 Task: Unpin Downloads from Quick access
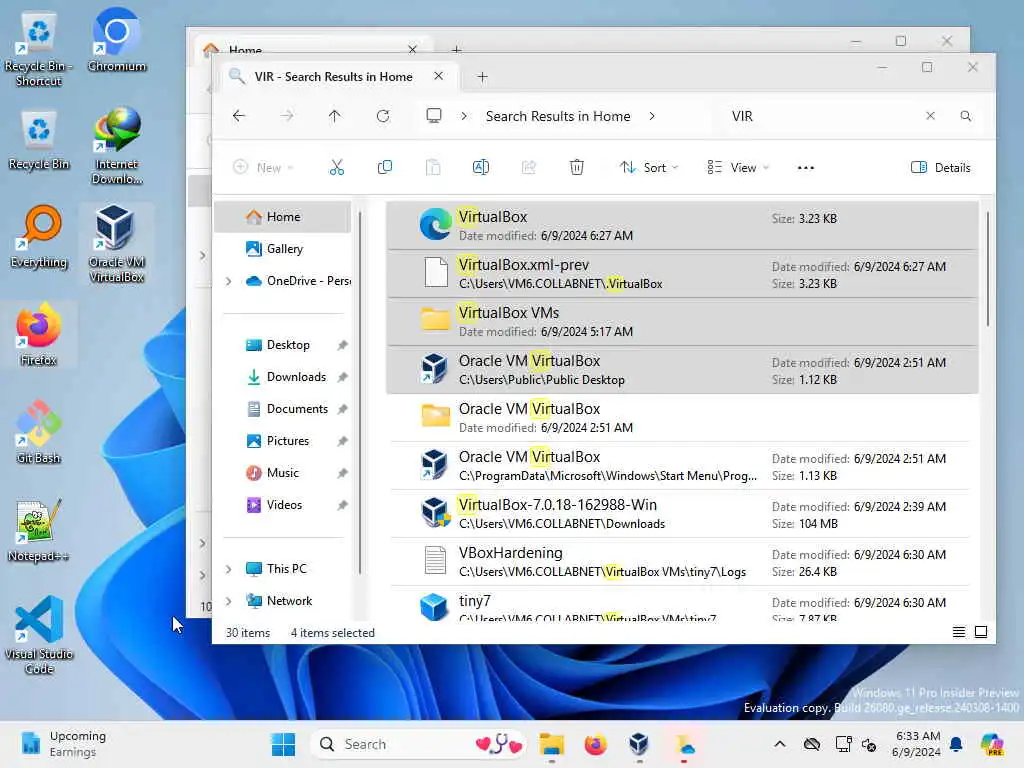[x=342, y=377]
